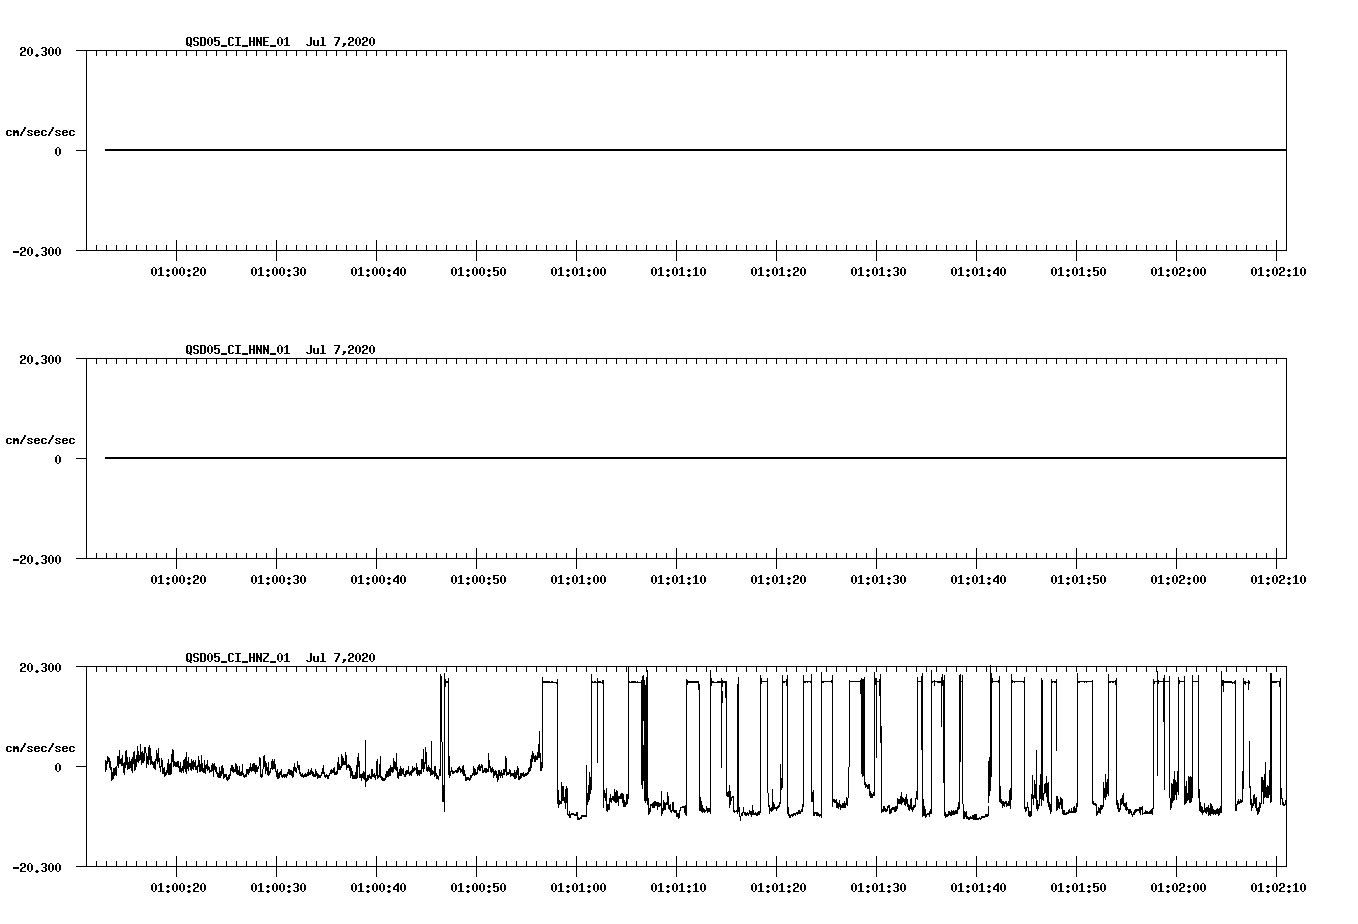Click the 01:02:10 time label under HNE plot
This screenshot has height=924, width=1358.
point(1278,271)
